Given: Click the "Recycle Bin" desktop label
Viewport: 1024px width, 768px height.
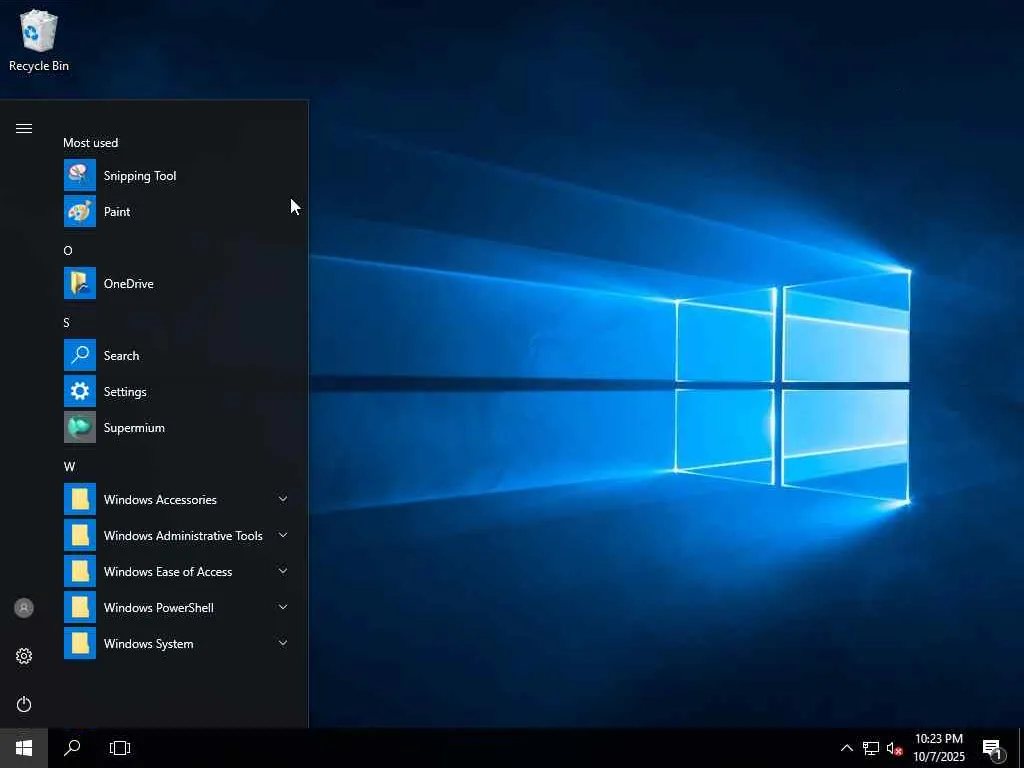Looking at the screenshot, I should tap(39, 66).
